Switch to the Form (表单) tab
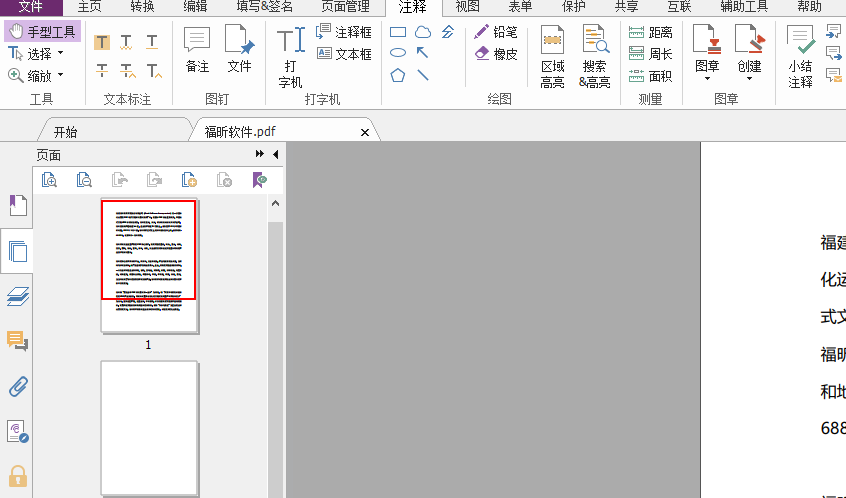Image resolution: width=846 pixels, height=498 pixels. [x=520, y=7]
